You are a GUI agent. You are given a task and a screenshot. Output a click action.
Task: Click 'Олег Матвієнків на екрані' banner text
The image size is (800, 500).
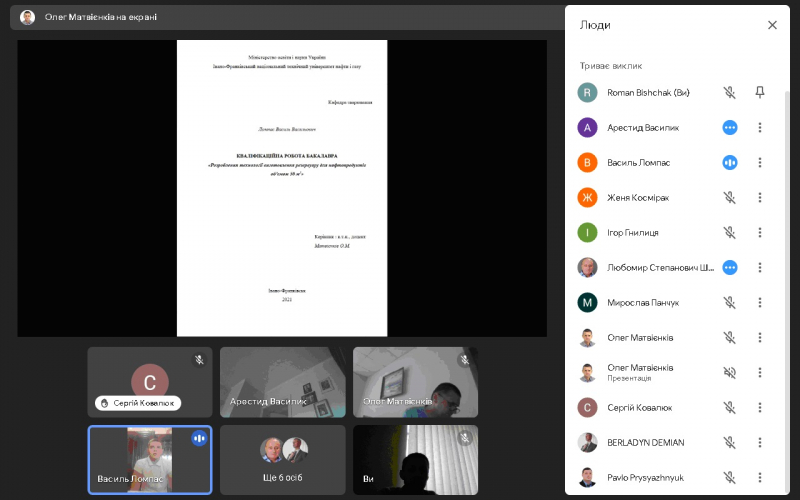tap(101, 17)
